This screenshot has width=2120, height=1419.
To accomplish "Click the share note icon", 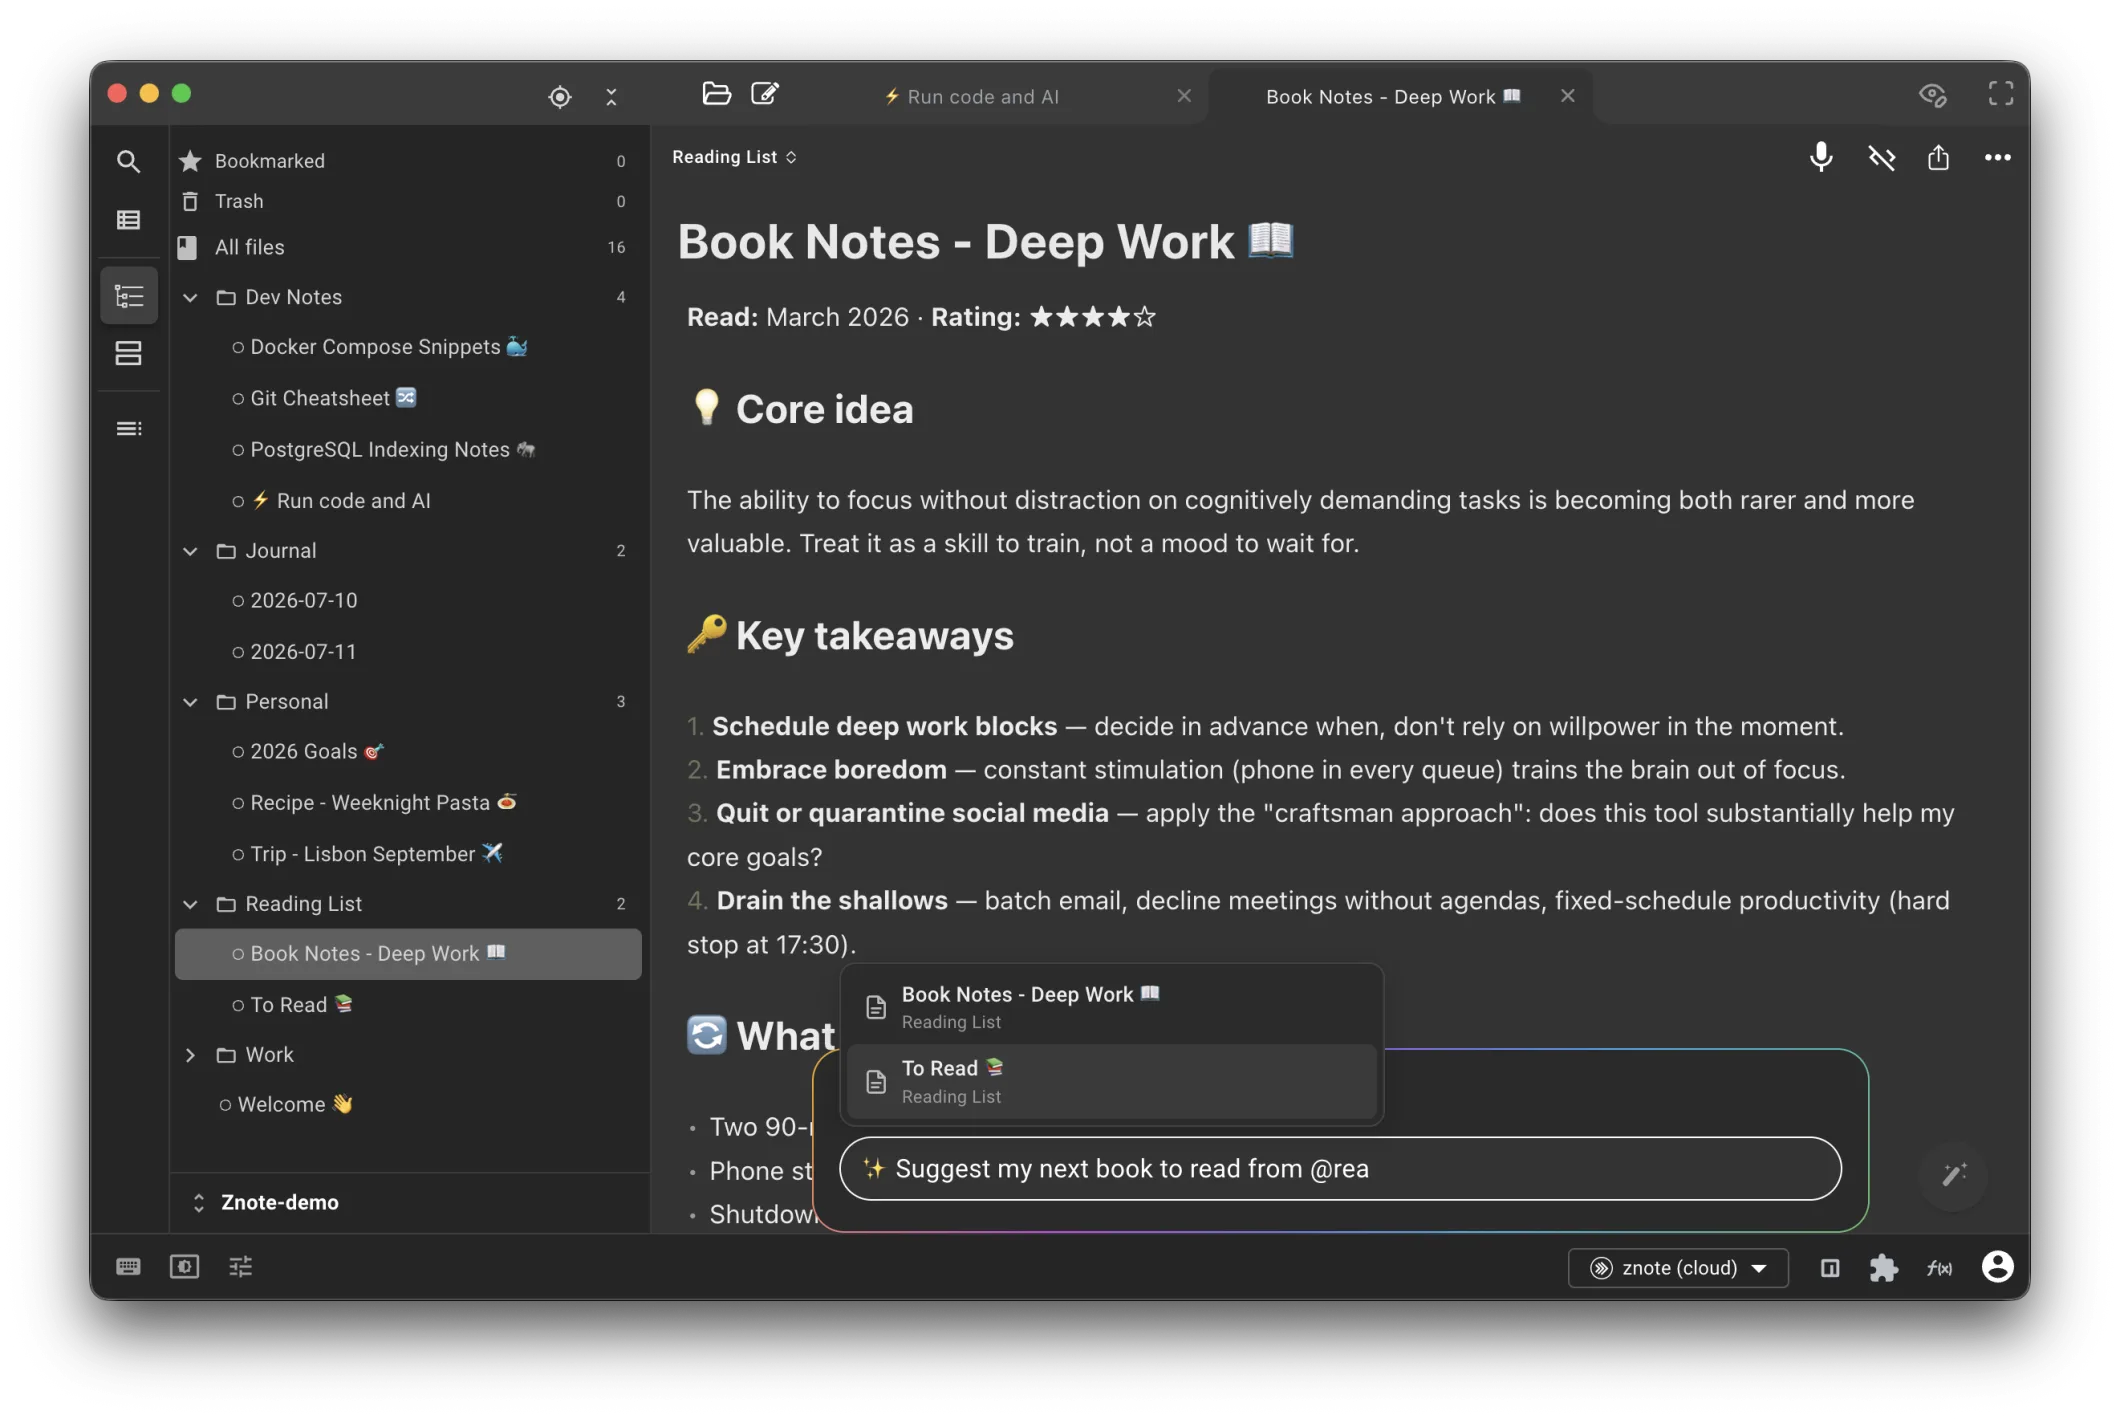I will coord(1938,157).
